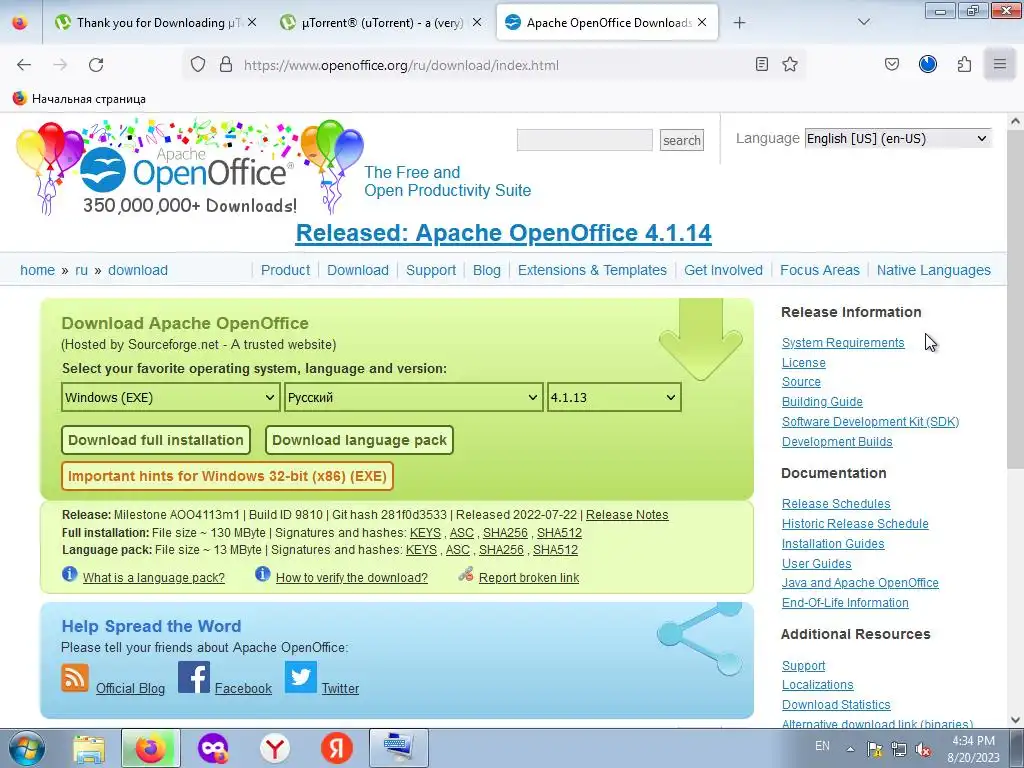Click the site search input field

click(584, 140)
